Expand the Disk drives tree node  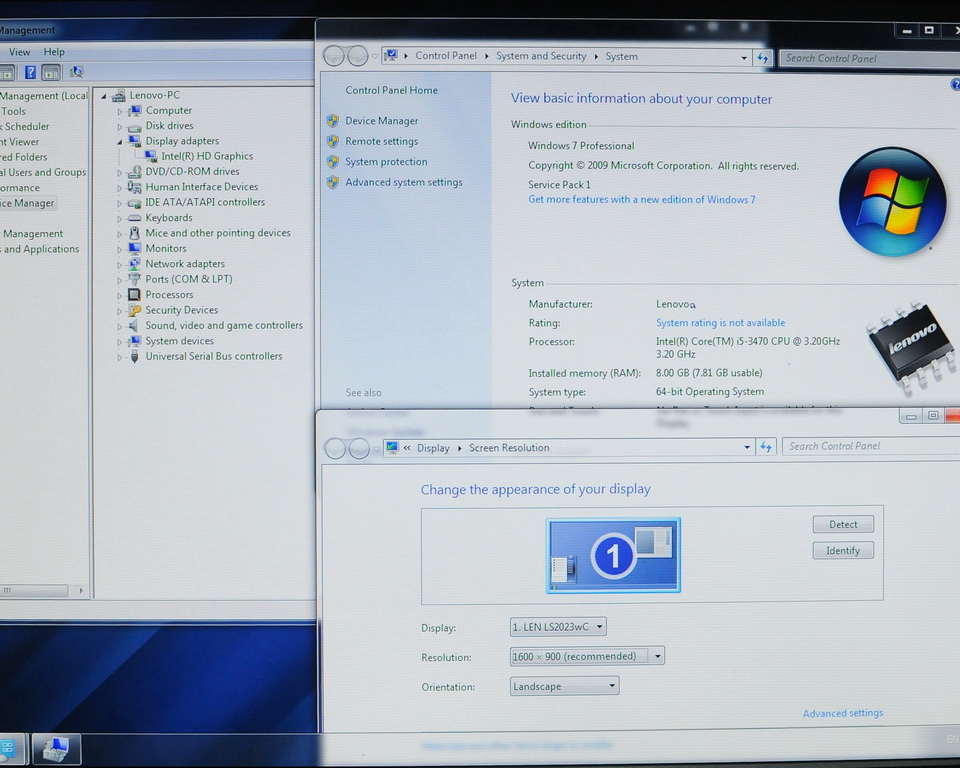120,127
